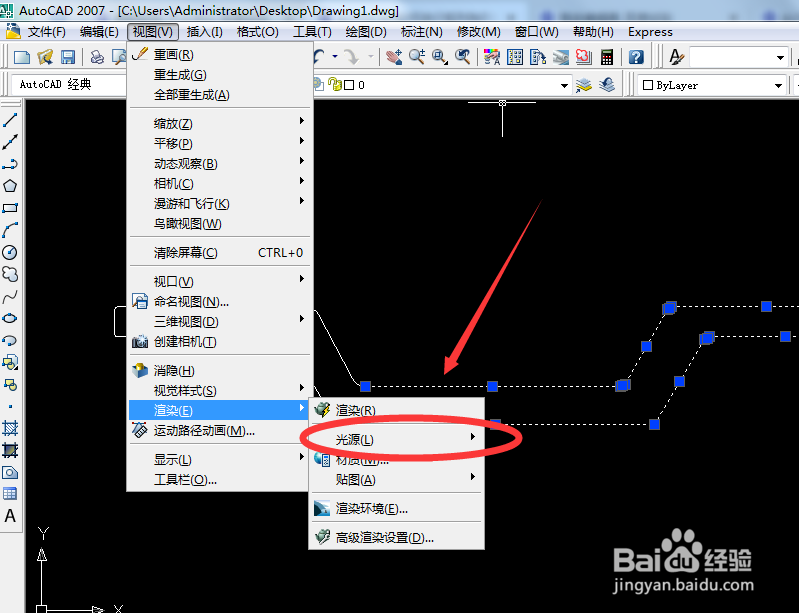Open the DesignCenter icon
The height and width of the screenshot is (613, 799).
click(515, 57)
